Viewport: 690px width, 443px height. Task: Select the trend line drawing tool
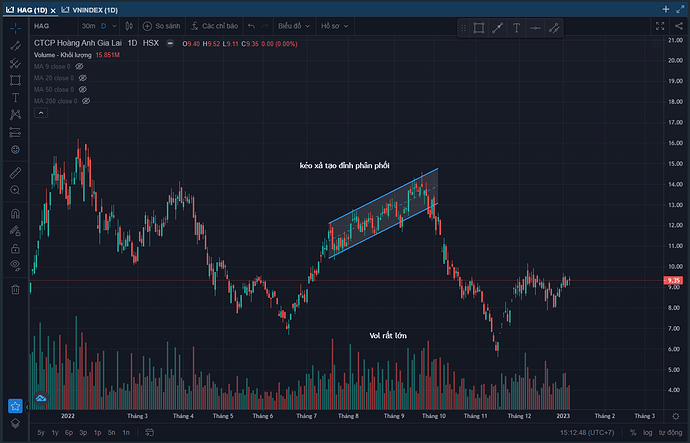(15, 46)
